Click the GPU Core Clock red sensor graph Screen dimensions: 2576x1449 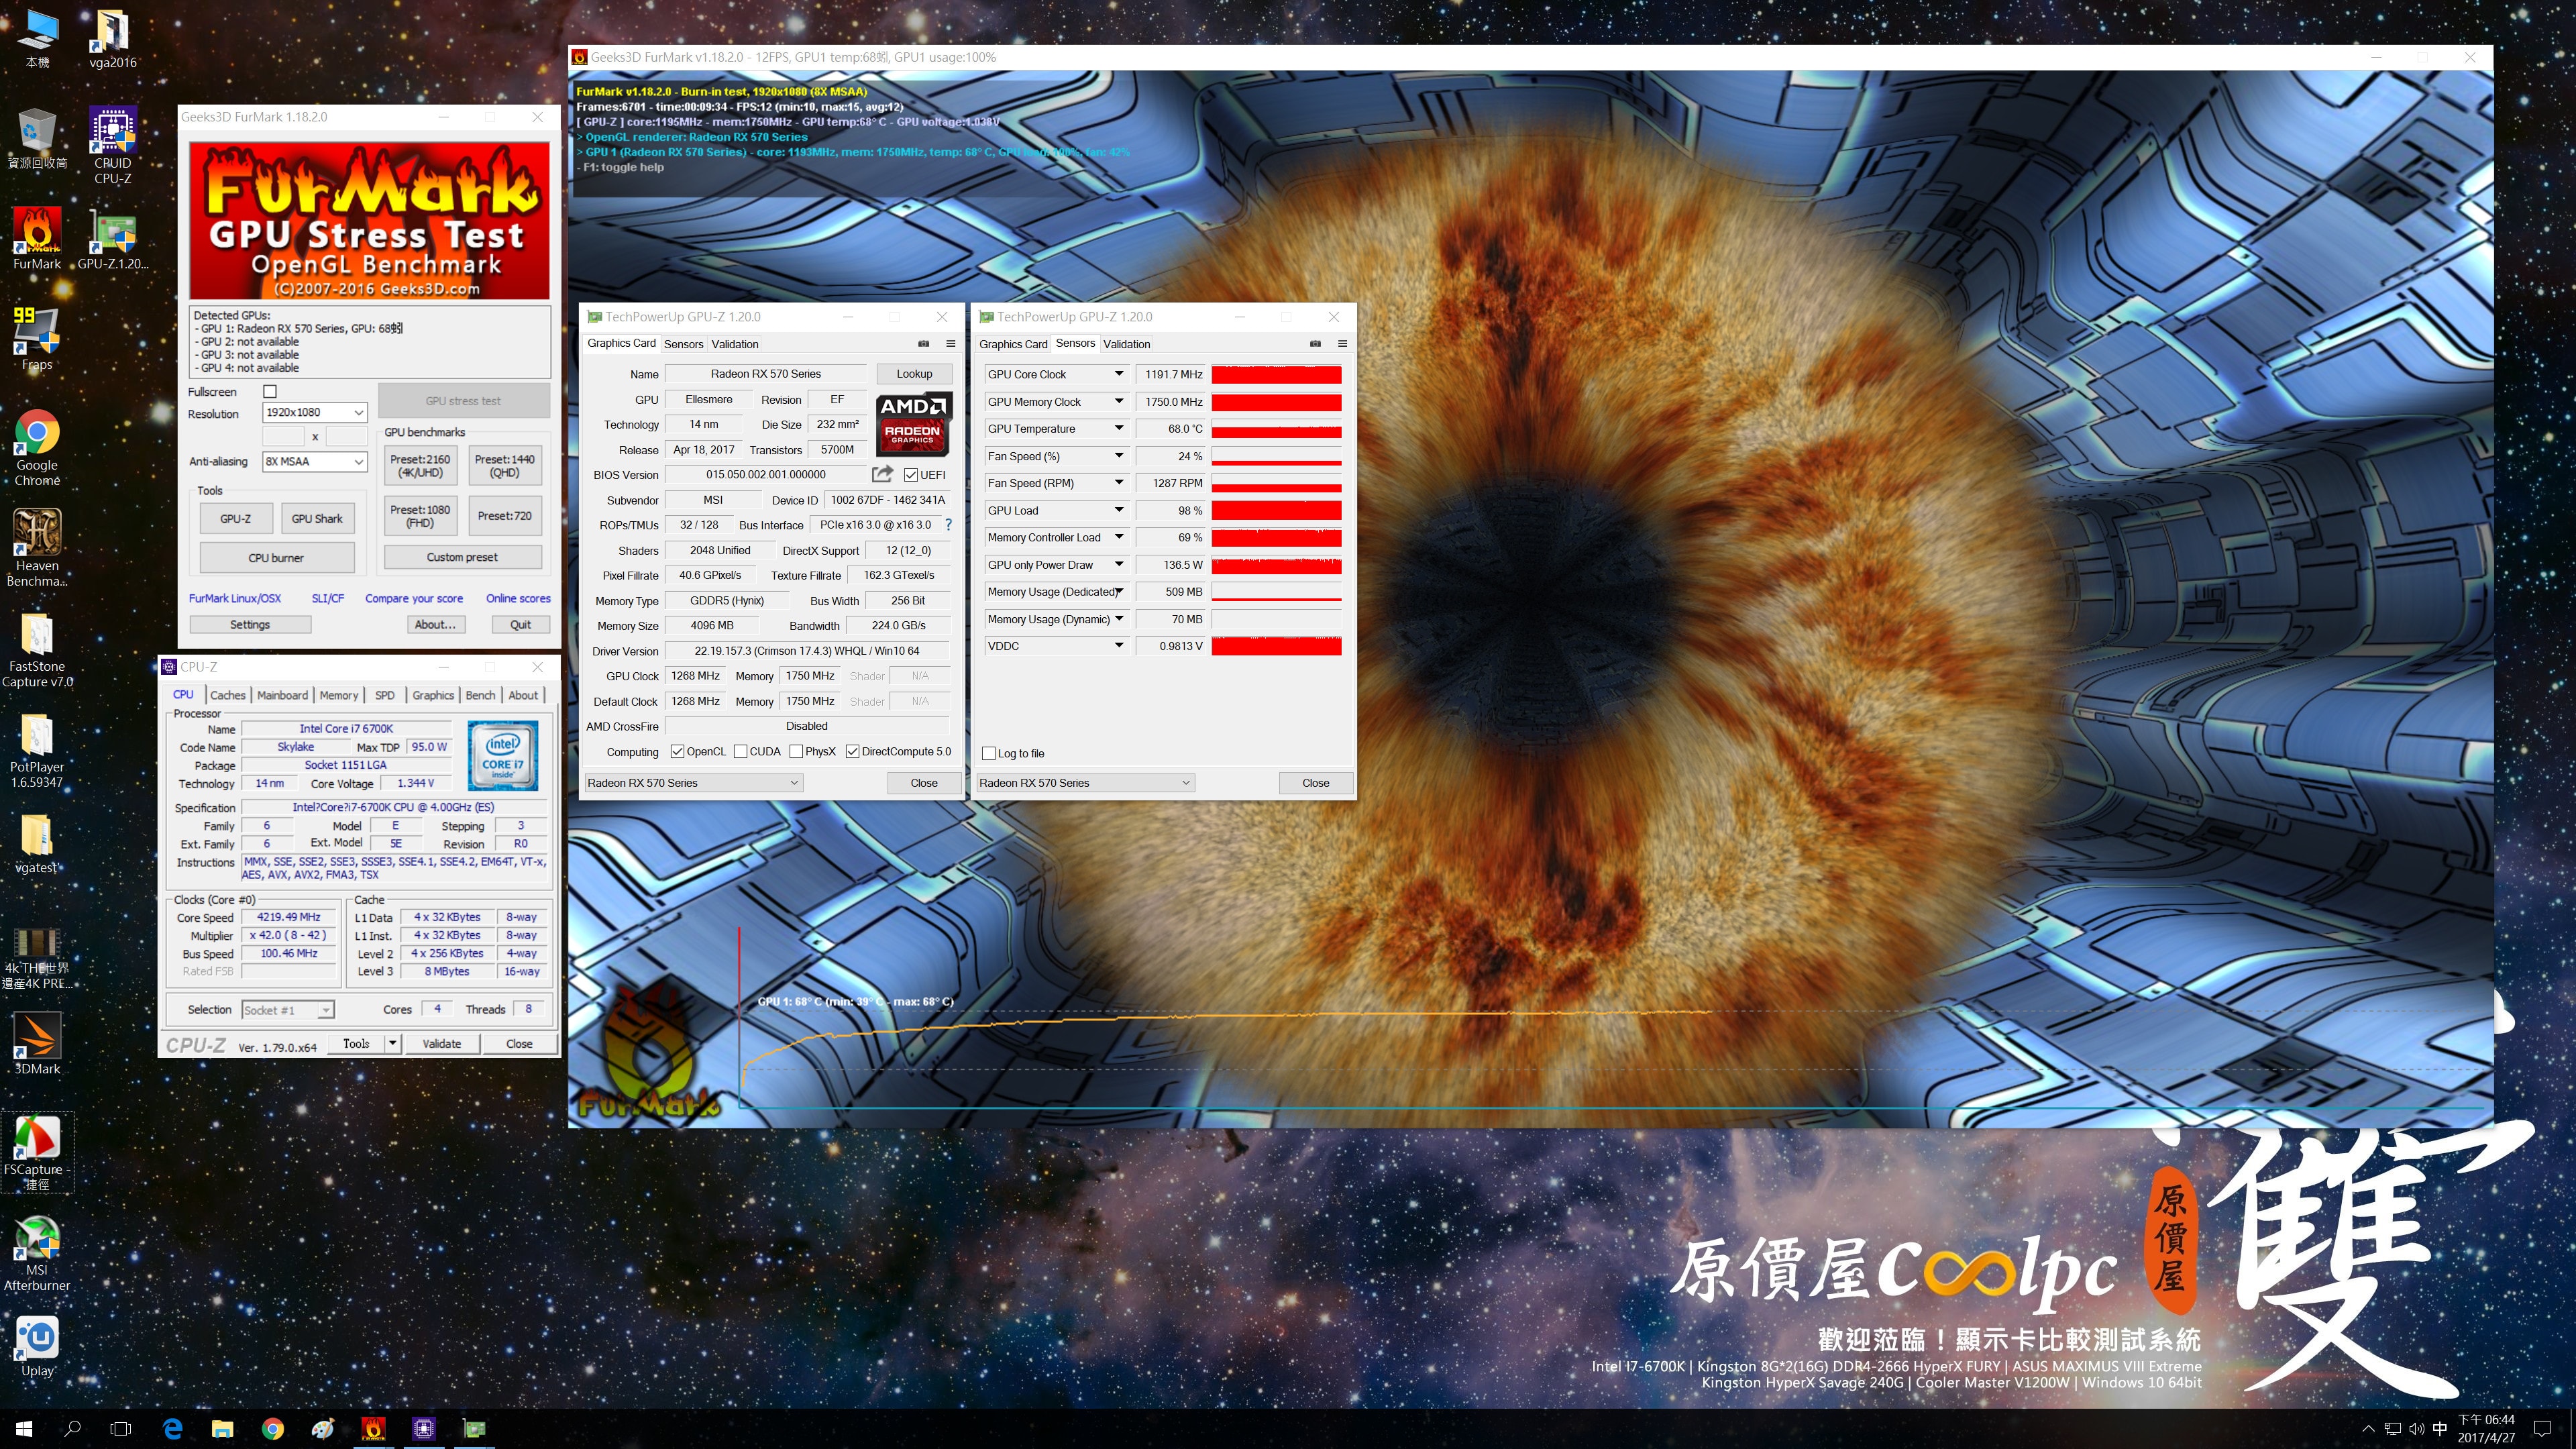pyautogui.click(x=1276, y=374)
